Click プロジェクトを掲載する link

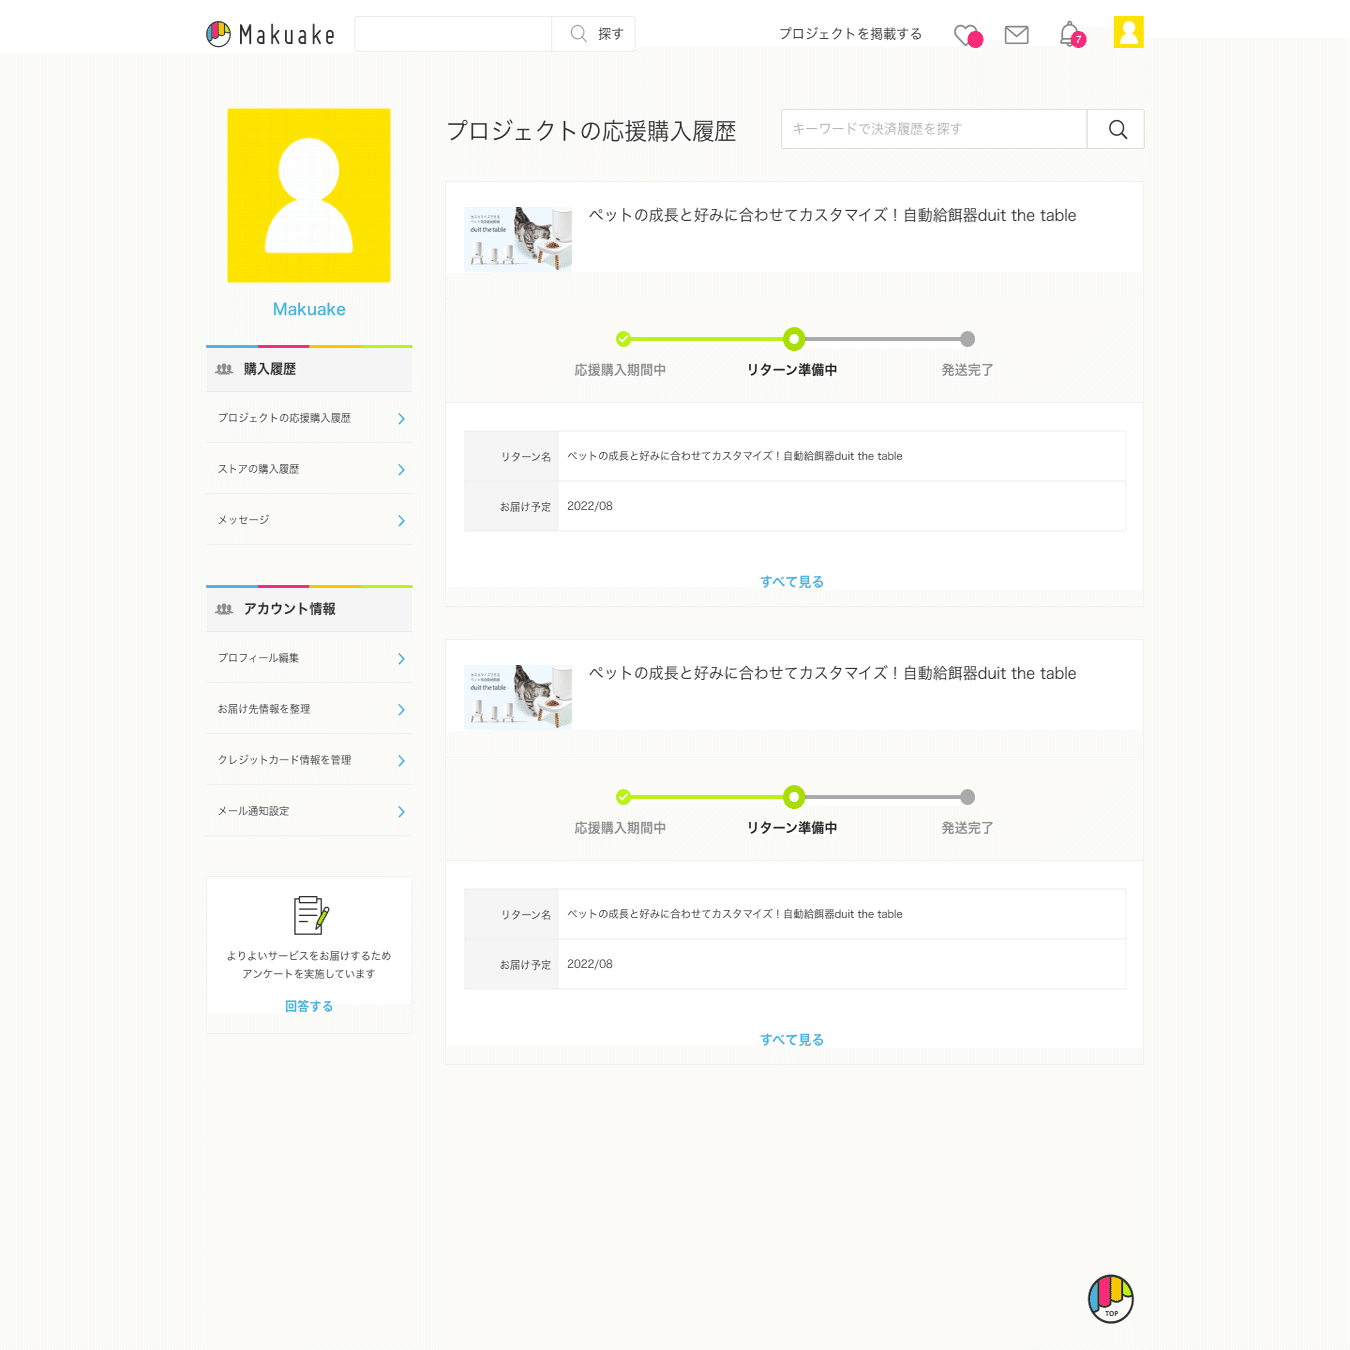[850, 33]
